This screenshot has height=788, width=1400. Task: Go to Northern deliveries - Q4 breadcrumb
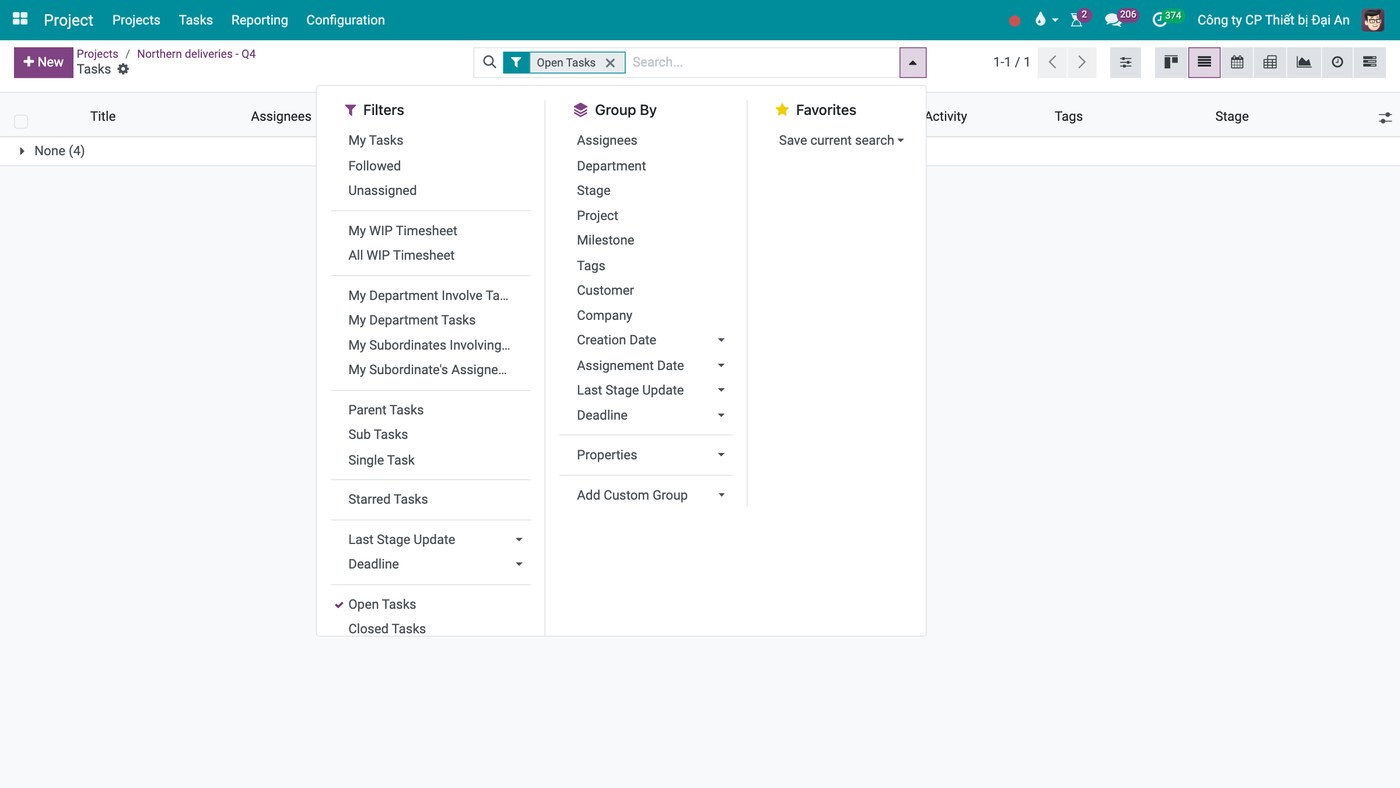[196, 54]
